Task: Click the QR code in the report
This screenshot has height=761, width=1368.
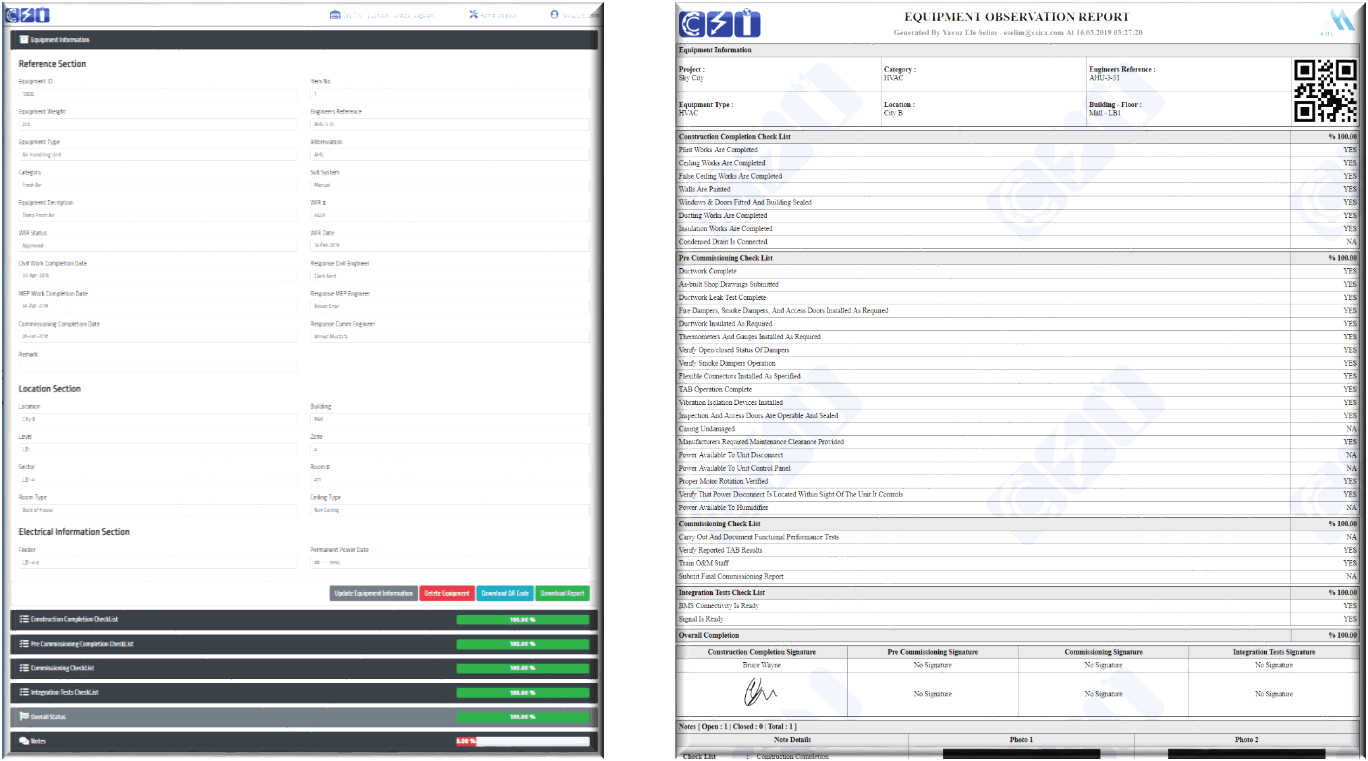Action: (1325, 90)
